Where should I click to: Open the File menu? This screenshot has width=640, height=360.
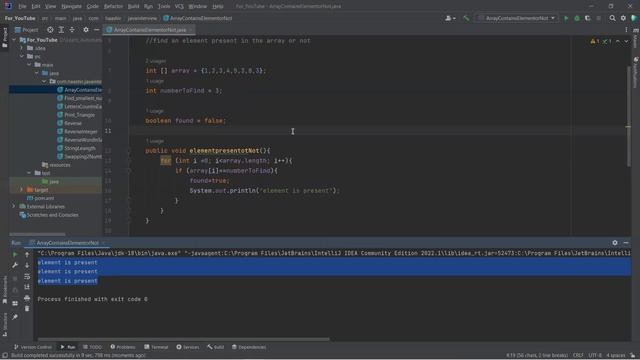coord(22,6)
